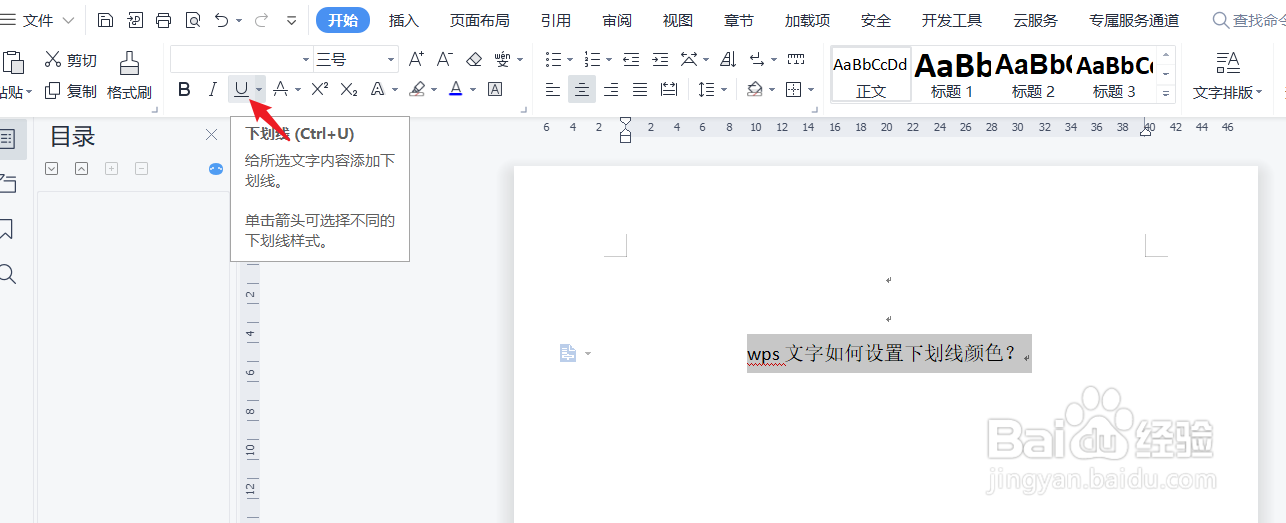Click the Save icon in quick access toolbar
1286x523 pixels.
pyautogui.click(x=106, y=20)
